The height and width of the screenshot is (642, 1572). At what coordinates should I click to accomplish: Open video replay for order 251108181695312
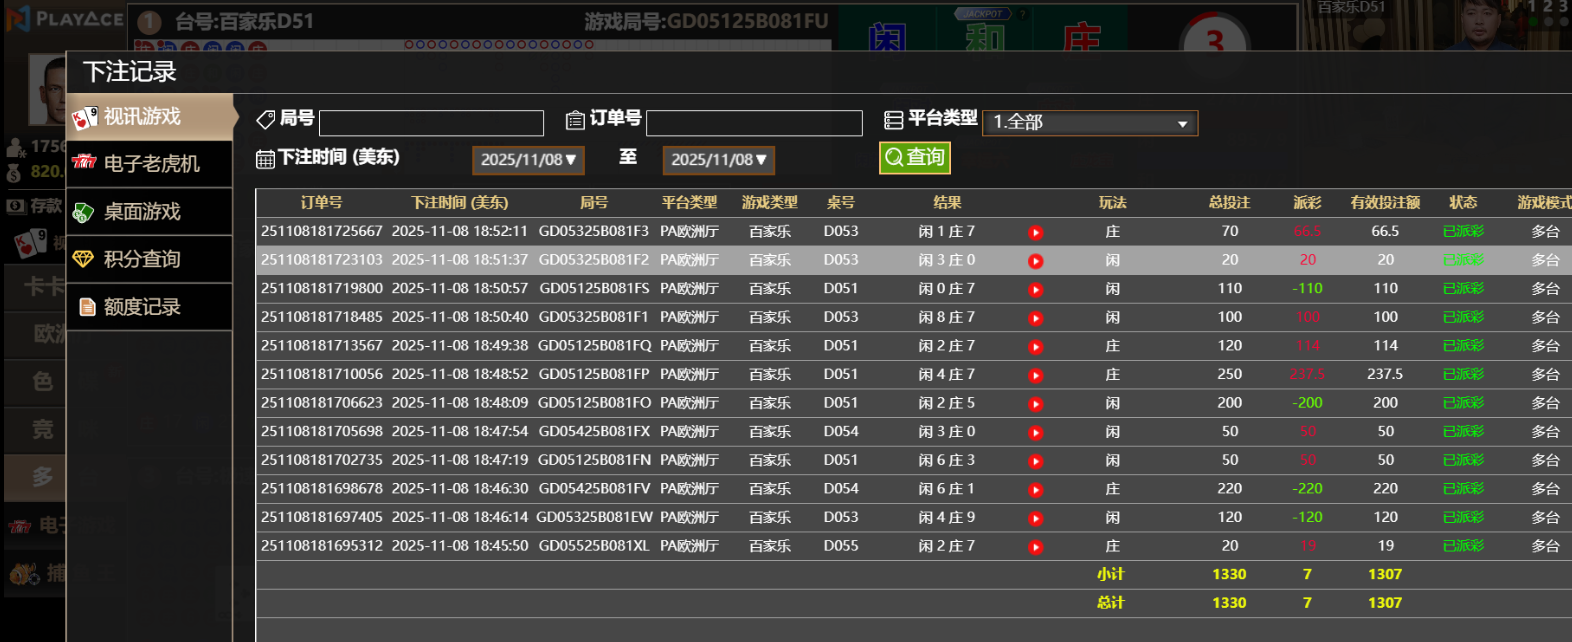click(x=1035, y=547)
